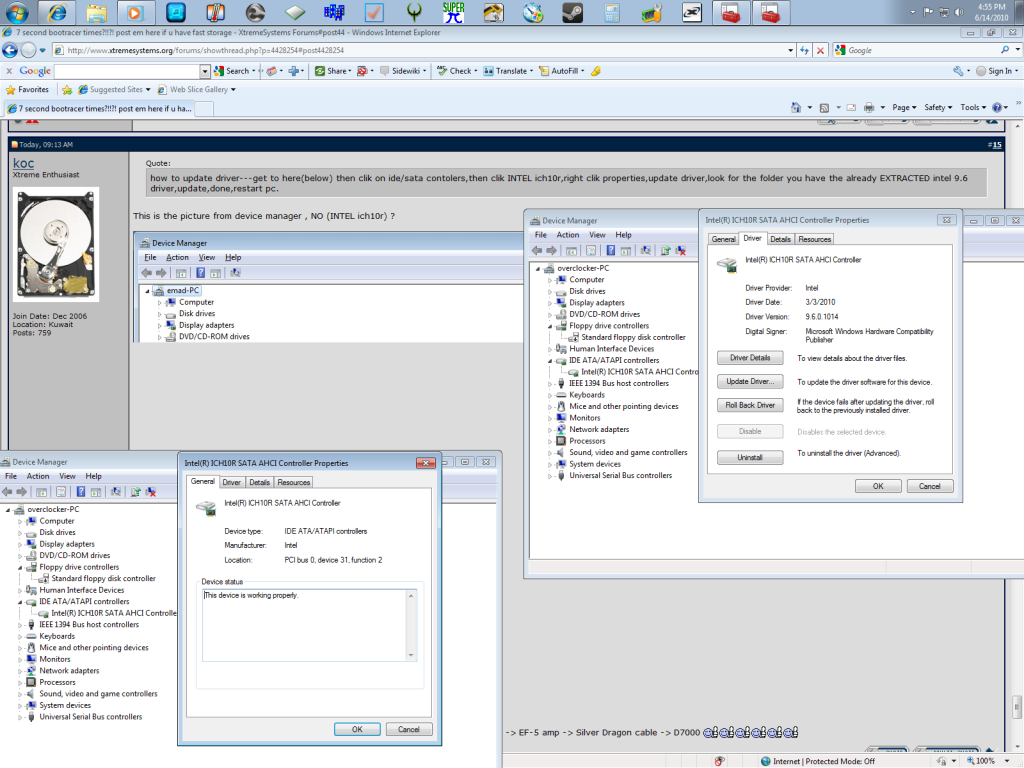Viewport: 1024px width, 768px height.
Task: Collapse IDE ATA/ATAPI controllers in tree behind General-tab dialog
Action: click(x=20, y=602)
